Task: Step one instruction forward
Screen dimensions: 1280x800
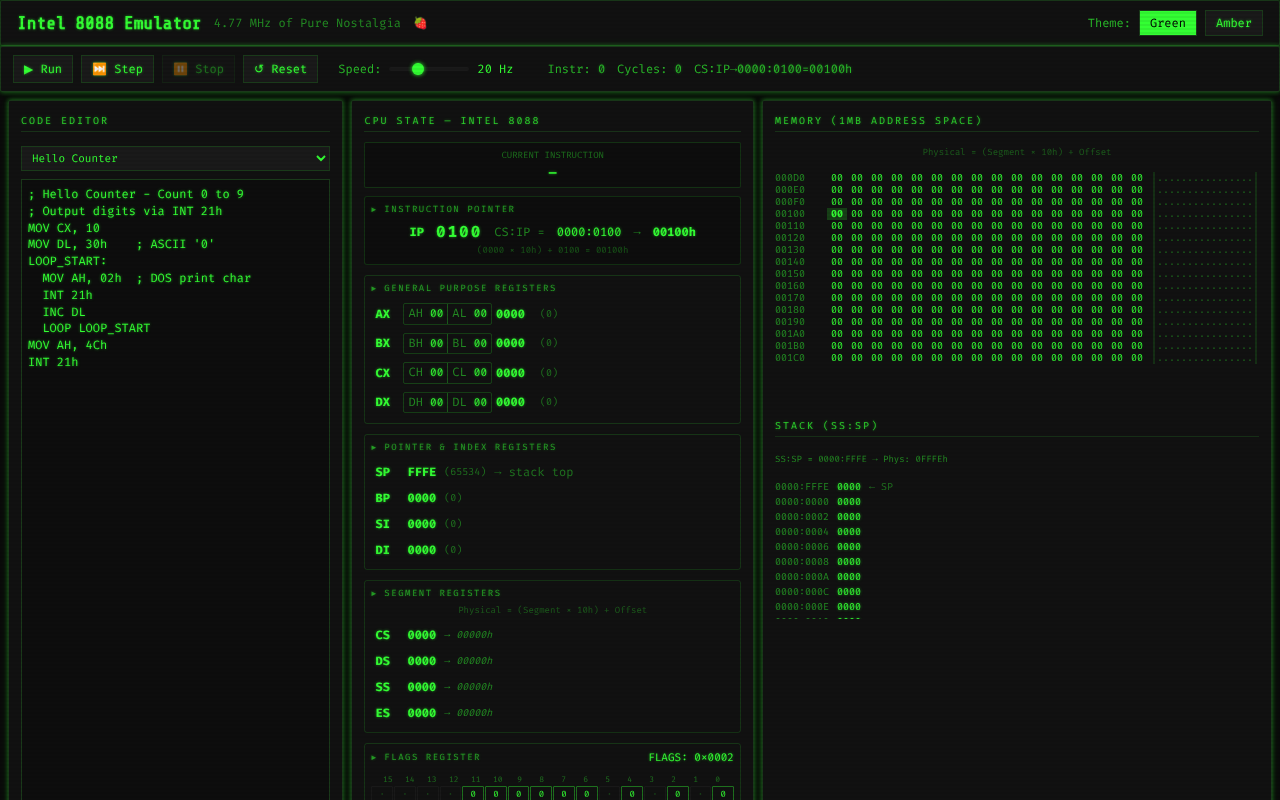Action: pos(117,69)
